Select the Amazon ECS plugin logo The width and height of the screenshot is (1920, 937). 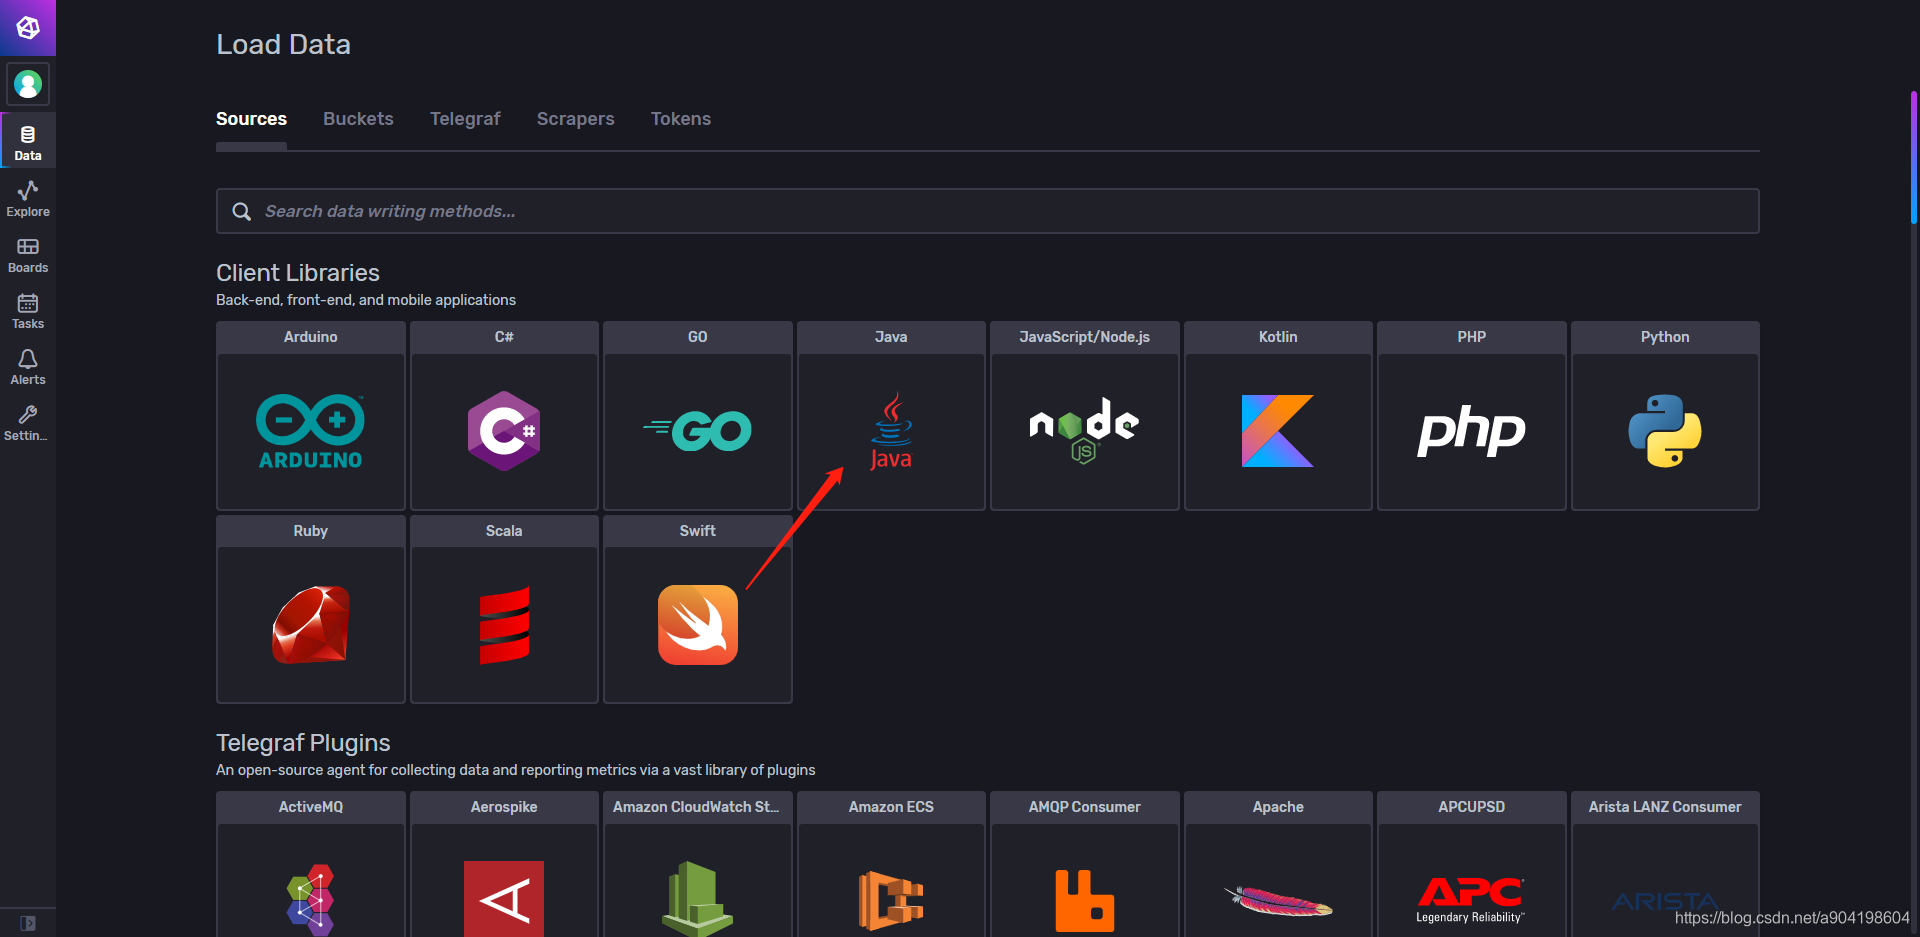(891, 900)
